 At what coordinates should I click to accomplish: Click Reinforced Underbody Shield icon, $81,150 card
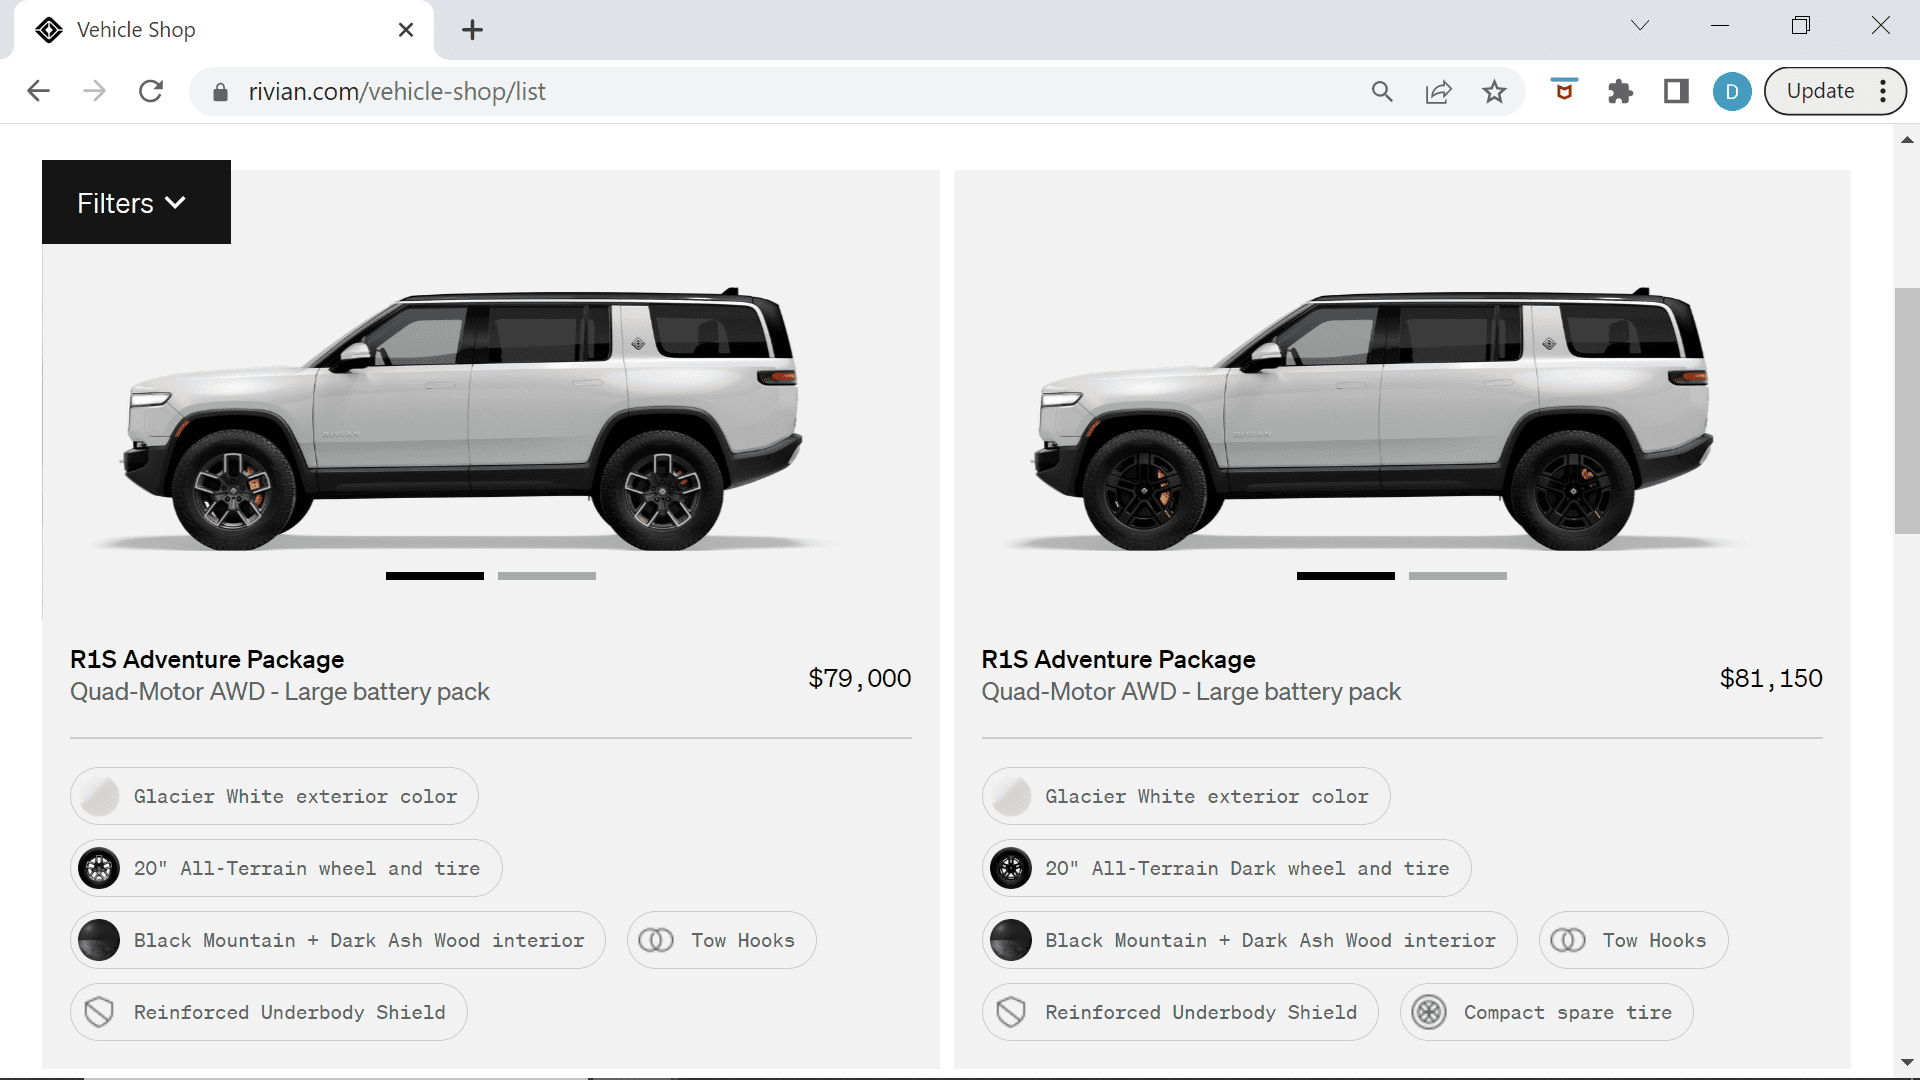click(x=1011, y=1012)
